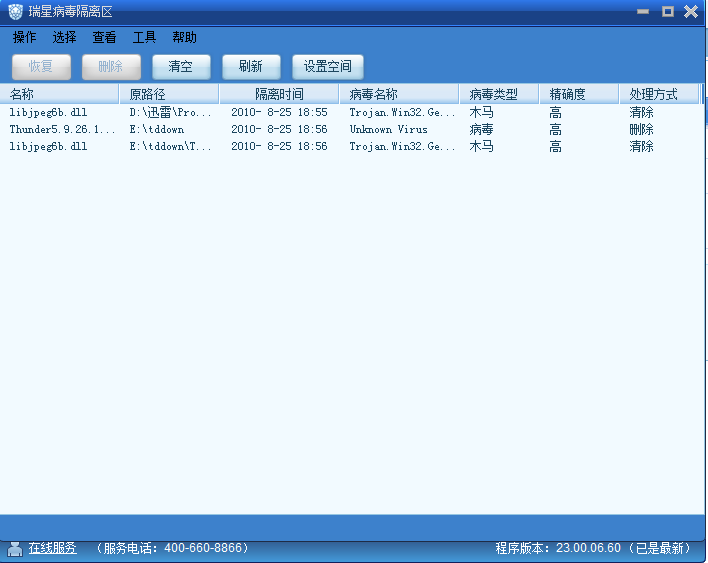Click the 清空 button
The width and height of the screenshot is (708, 563).
(x=181, y=66)
